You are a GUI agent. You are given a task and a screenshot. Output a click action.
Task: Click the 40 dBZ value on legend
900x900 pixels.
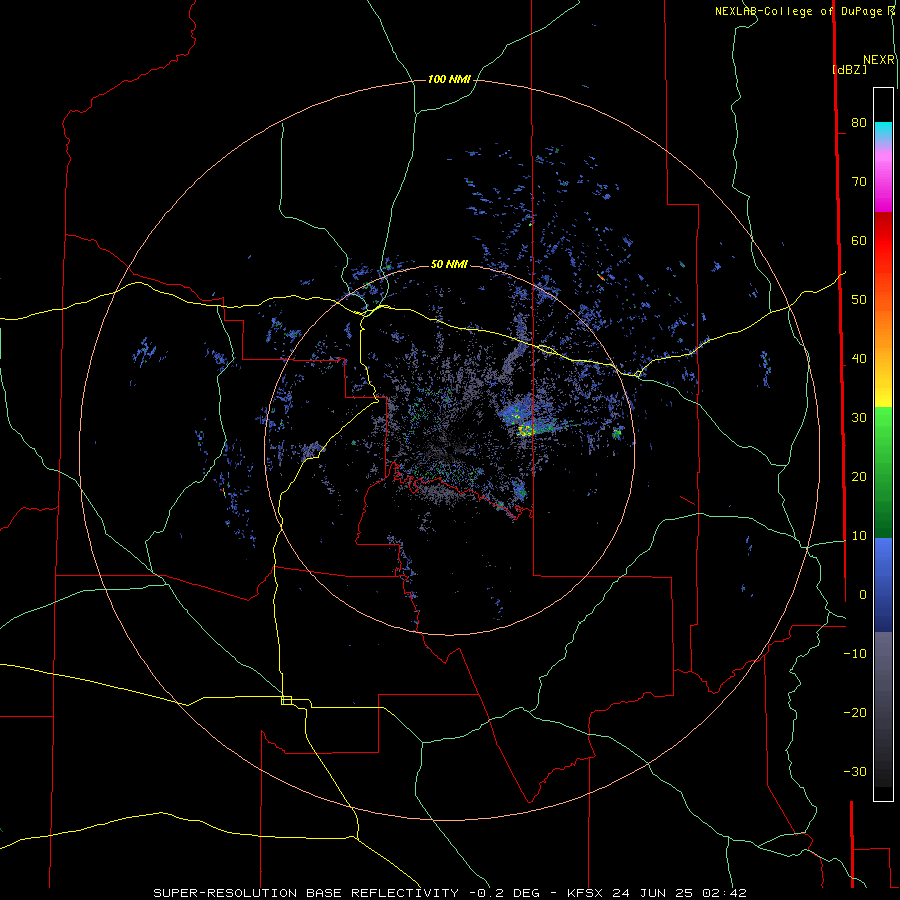(x=859, y=359)
